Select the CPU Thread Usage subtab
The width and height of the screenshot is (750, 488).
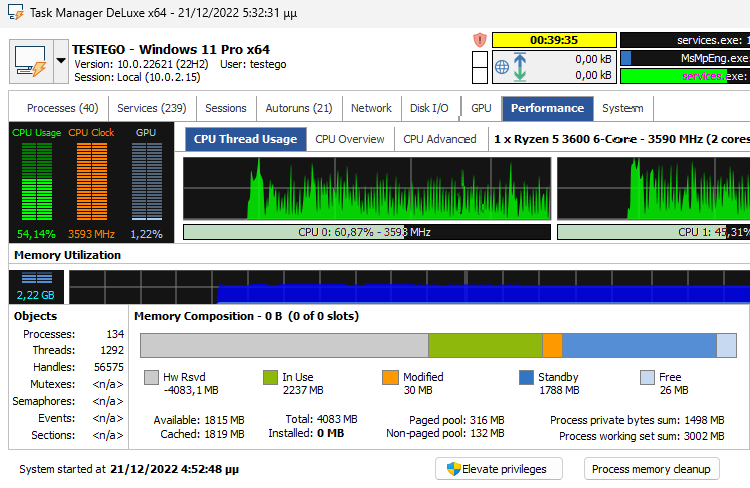tap(245, 139)
